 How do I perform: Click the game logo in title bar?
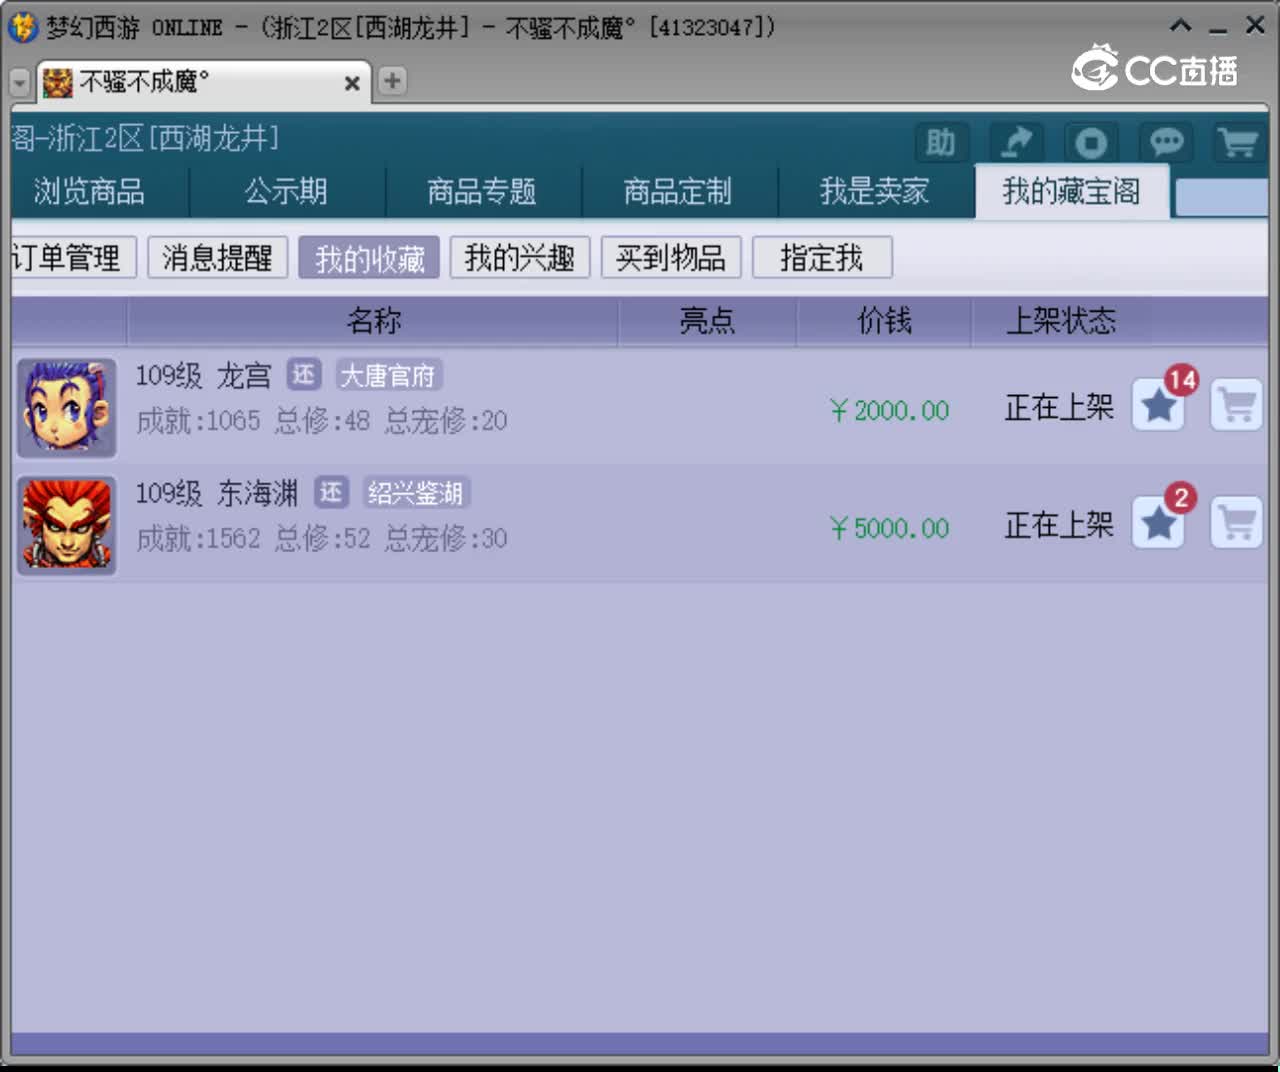pos(22,27)
